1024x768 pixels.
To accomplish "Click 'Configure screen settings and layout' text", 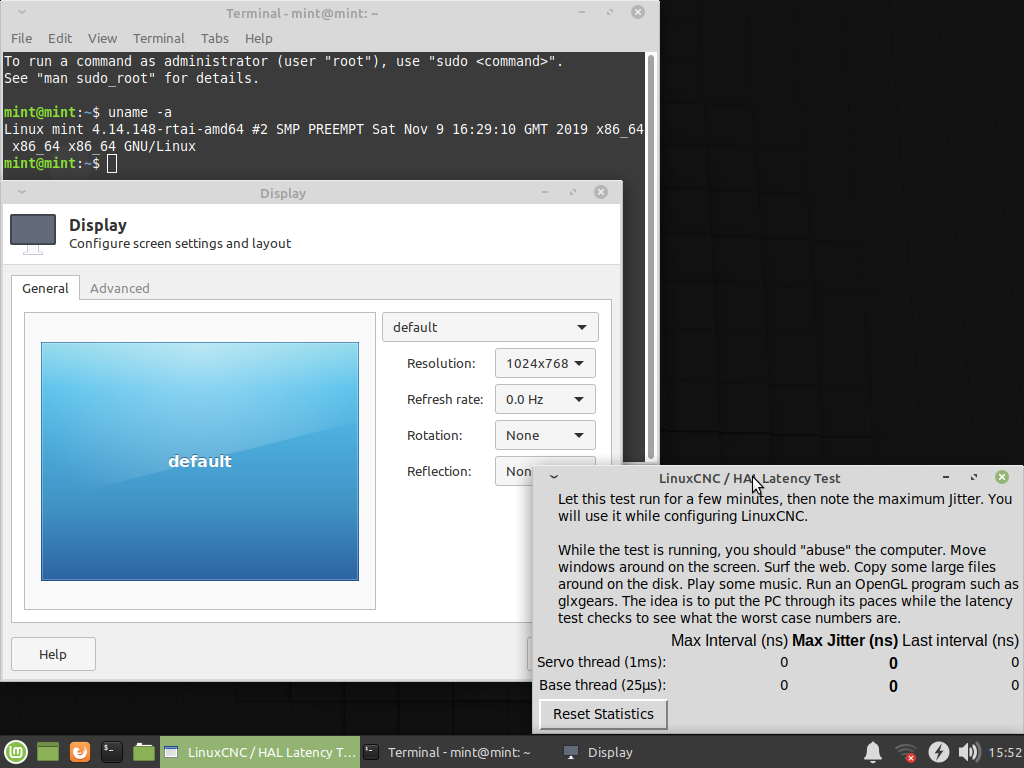I will (180, 244).
